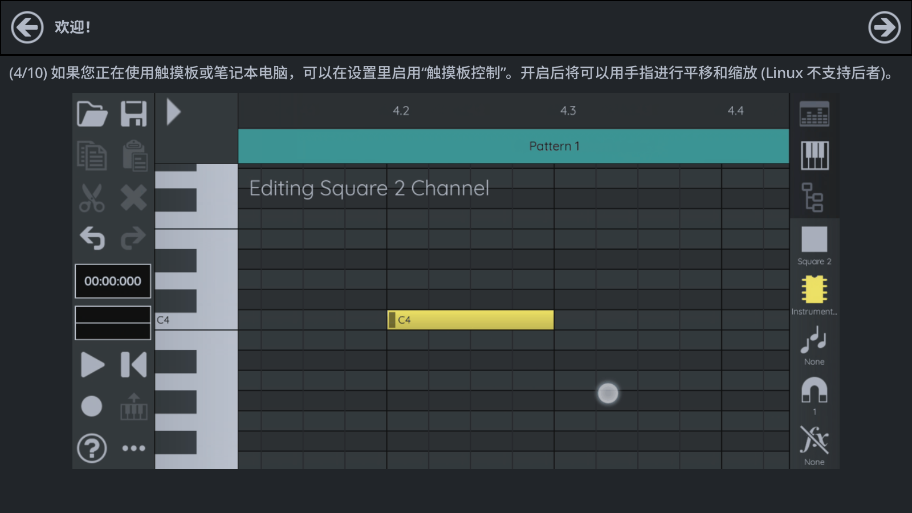Open the arpeggio notes None option
The width and height of the screenshot is (912, 513).
[x=814, y=345]
